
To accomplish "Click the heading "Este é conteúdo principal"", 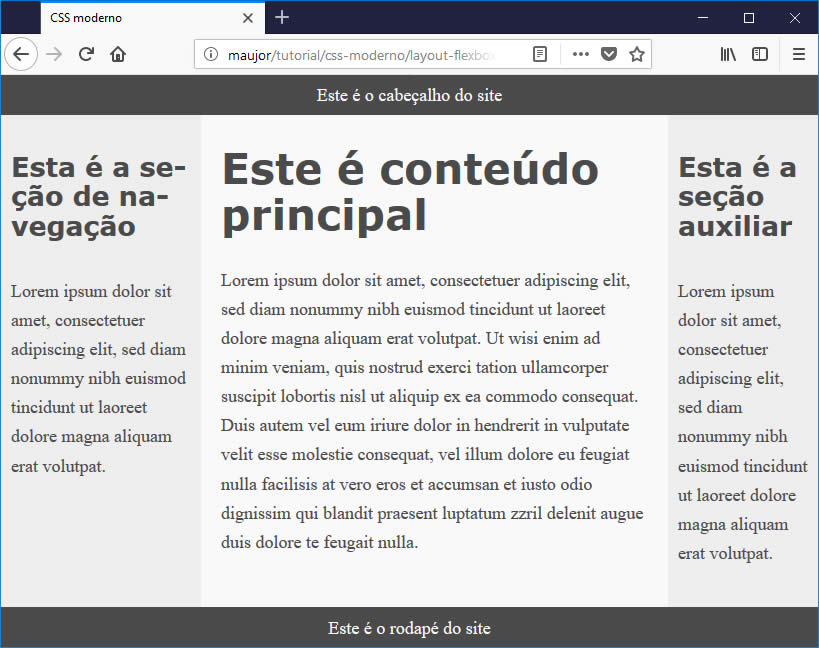I will [x=410, y=191].
